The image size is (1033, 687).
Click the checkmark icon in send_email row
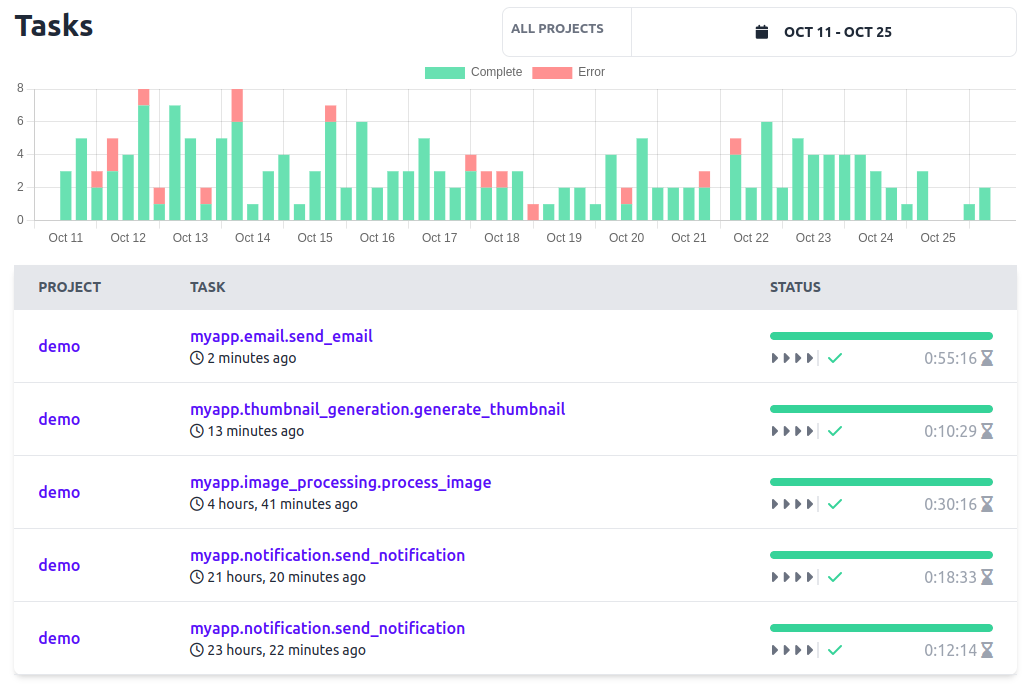point(835,358)
